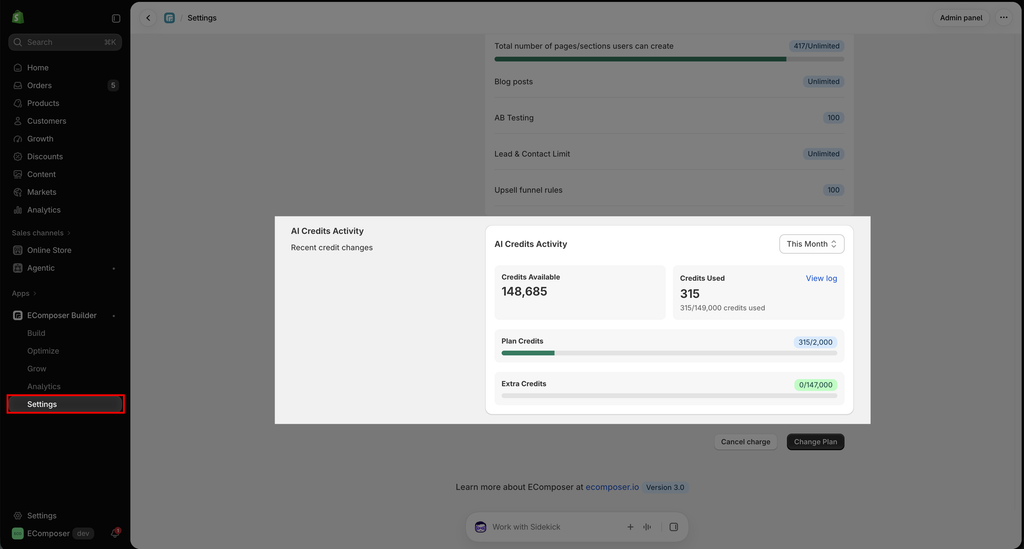
Task: Click the Version 3.0 badge
Action: coord(665,487)
